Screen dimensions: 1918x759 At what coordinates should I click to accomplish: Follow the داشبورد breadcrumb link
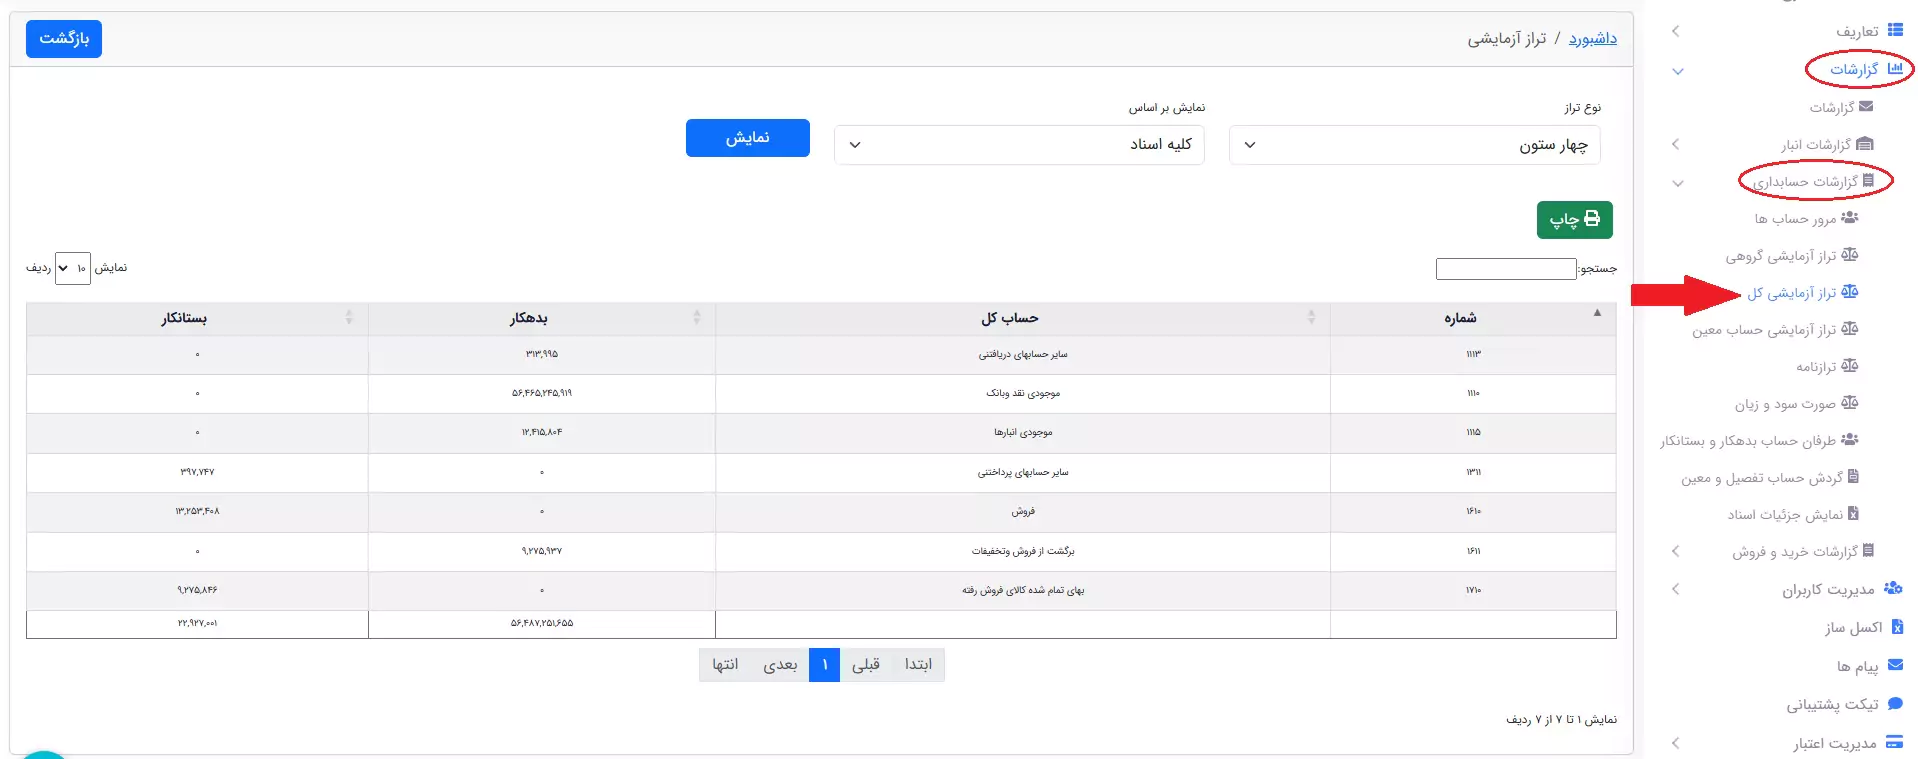(1592, 39)
